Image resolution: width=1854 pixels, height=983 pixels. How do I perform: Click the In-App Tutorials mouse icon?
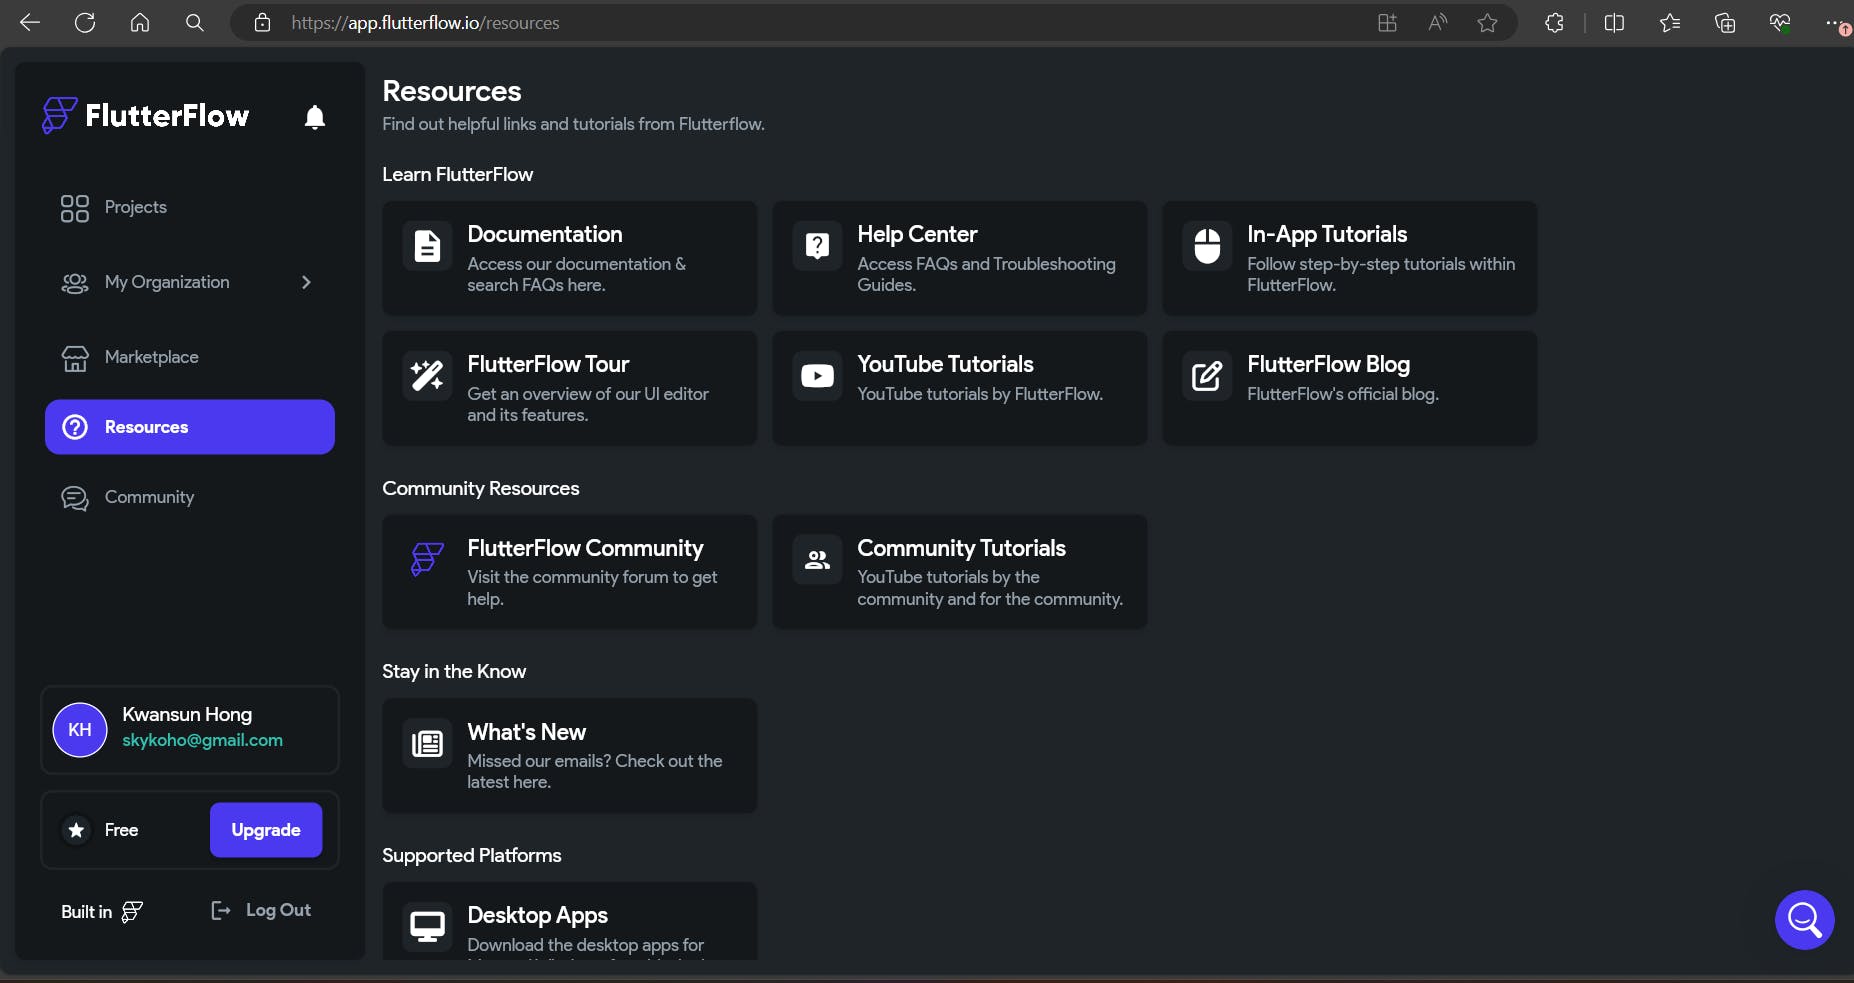pyautogui.click(x=1207, y=245)
